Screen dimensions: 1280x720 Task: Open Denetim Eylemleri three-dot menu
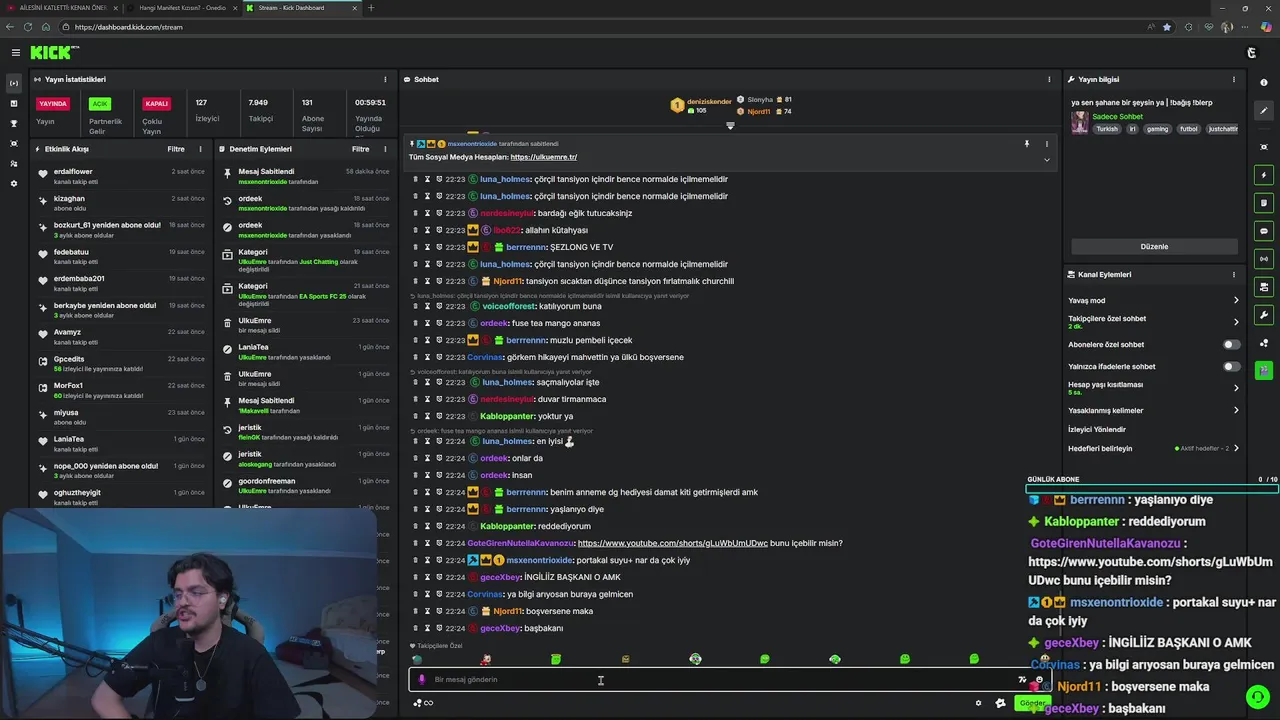(385, 149)
